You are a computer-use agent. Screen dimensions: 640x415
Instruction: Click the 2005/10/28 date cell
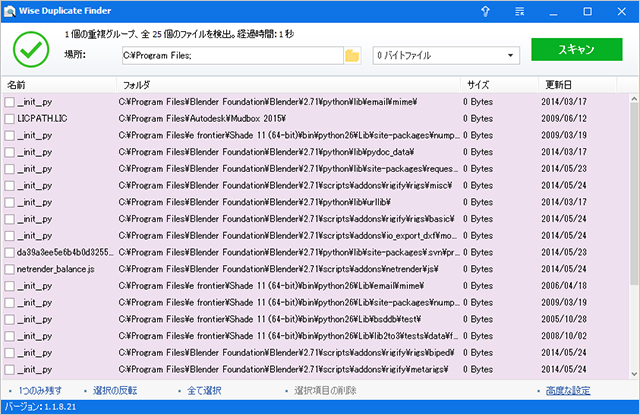(564, 320)
